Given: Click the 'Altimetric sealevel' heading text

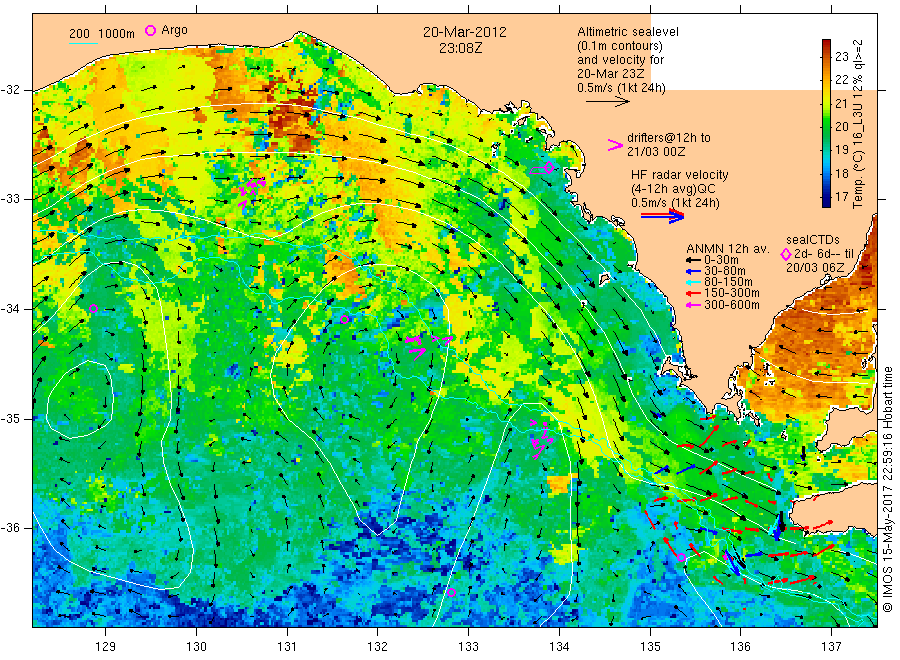Looking at the screenshot, I should 628,32.
